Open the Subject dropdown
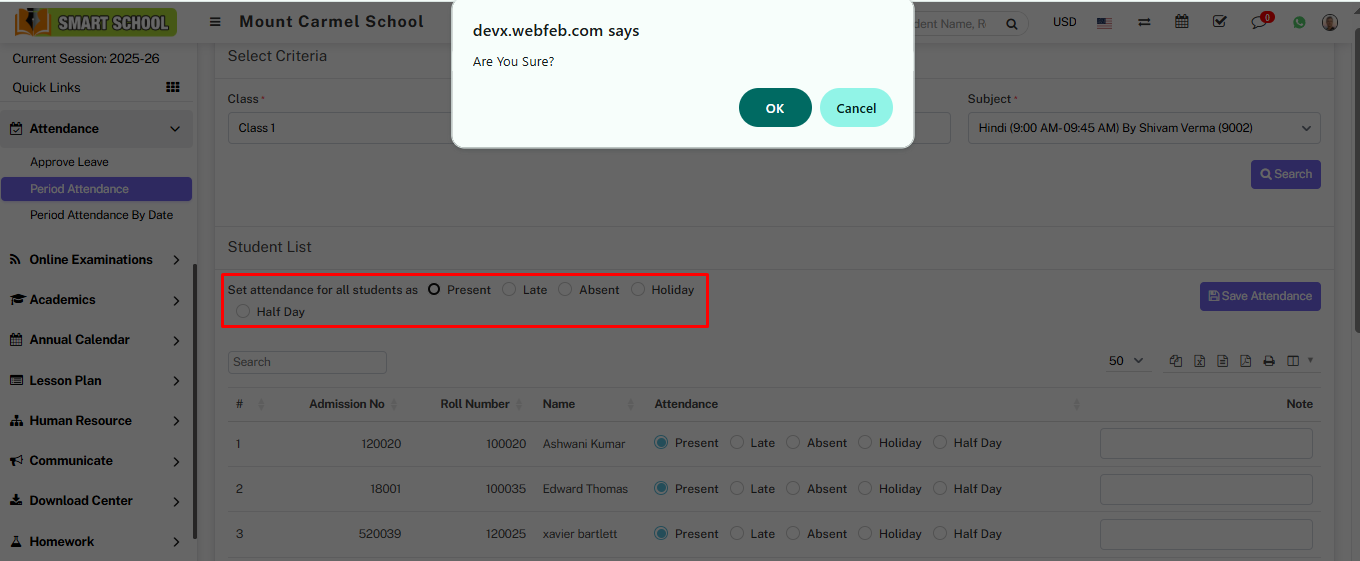 coord(1143,128)
